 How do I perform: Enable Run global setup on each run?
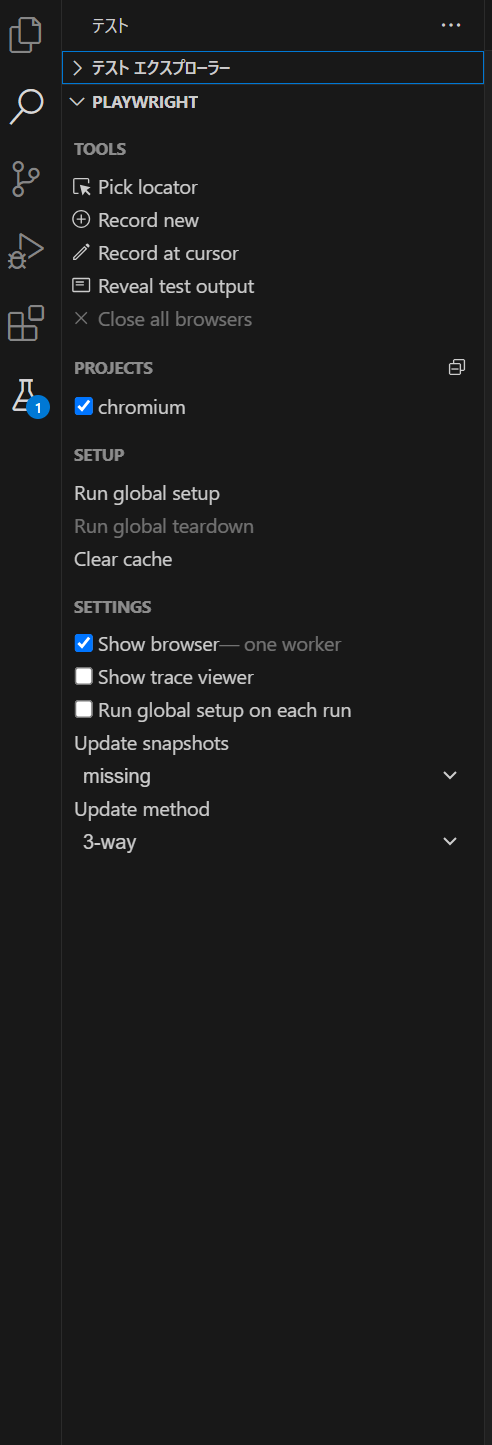click(x=84, y=709)
